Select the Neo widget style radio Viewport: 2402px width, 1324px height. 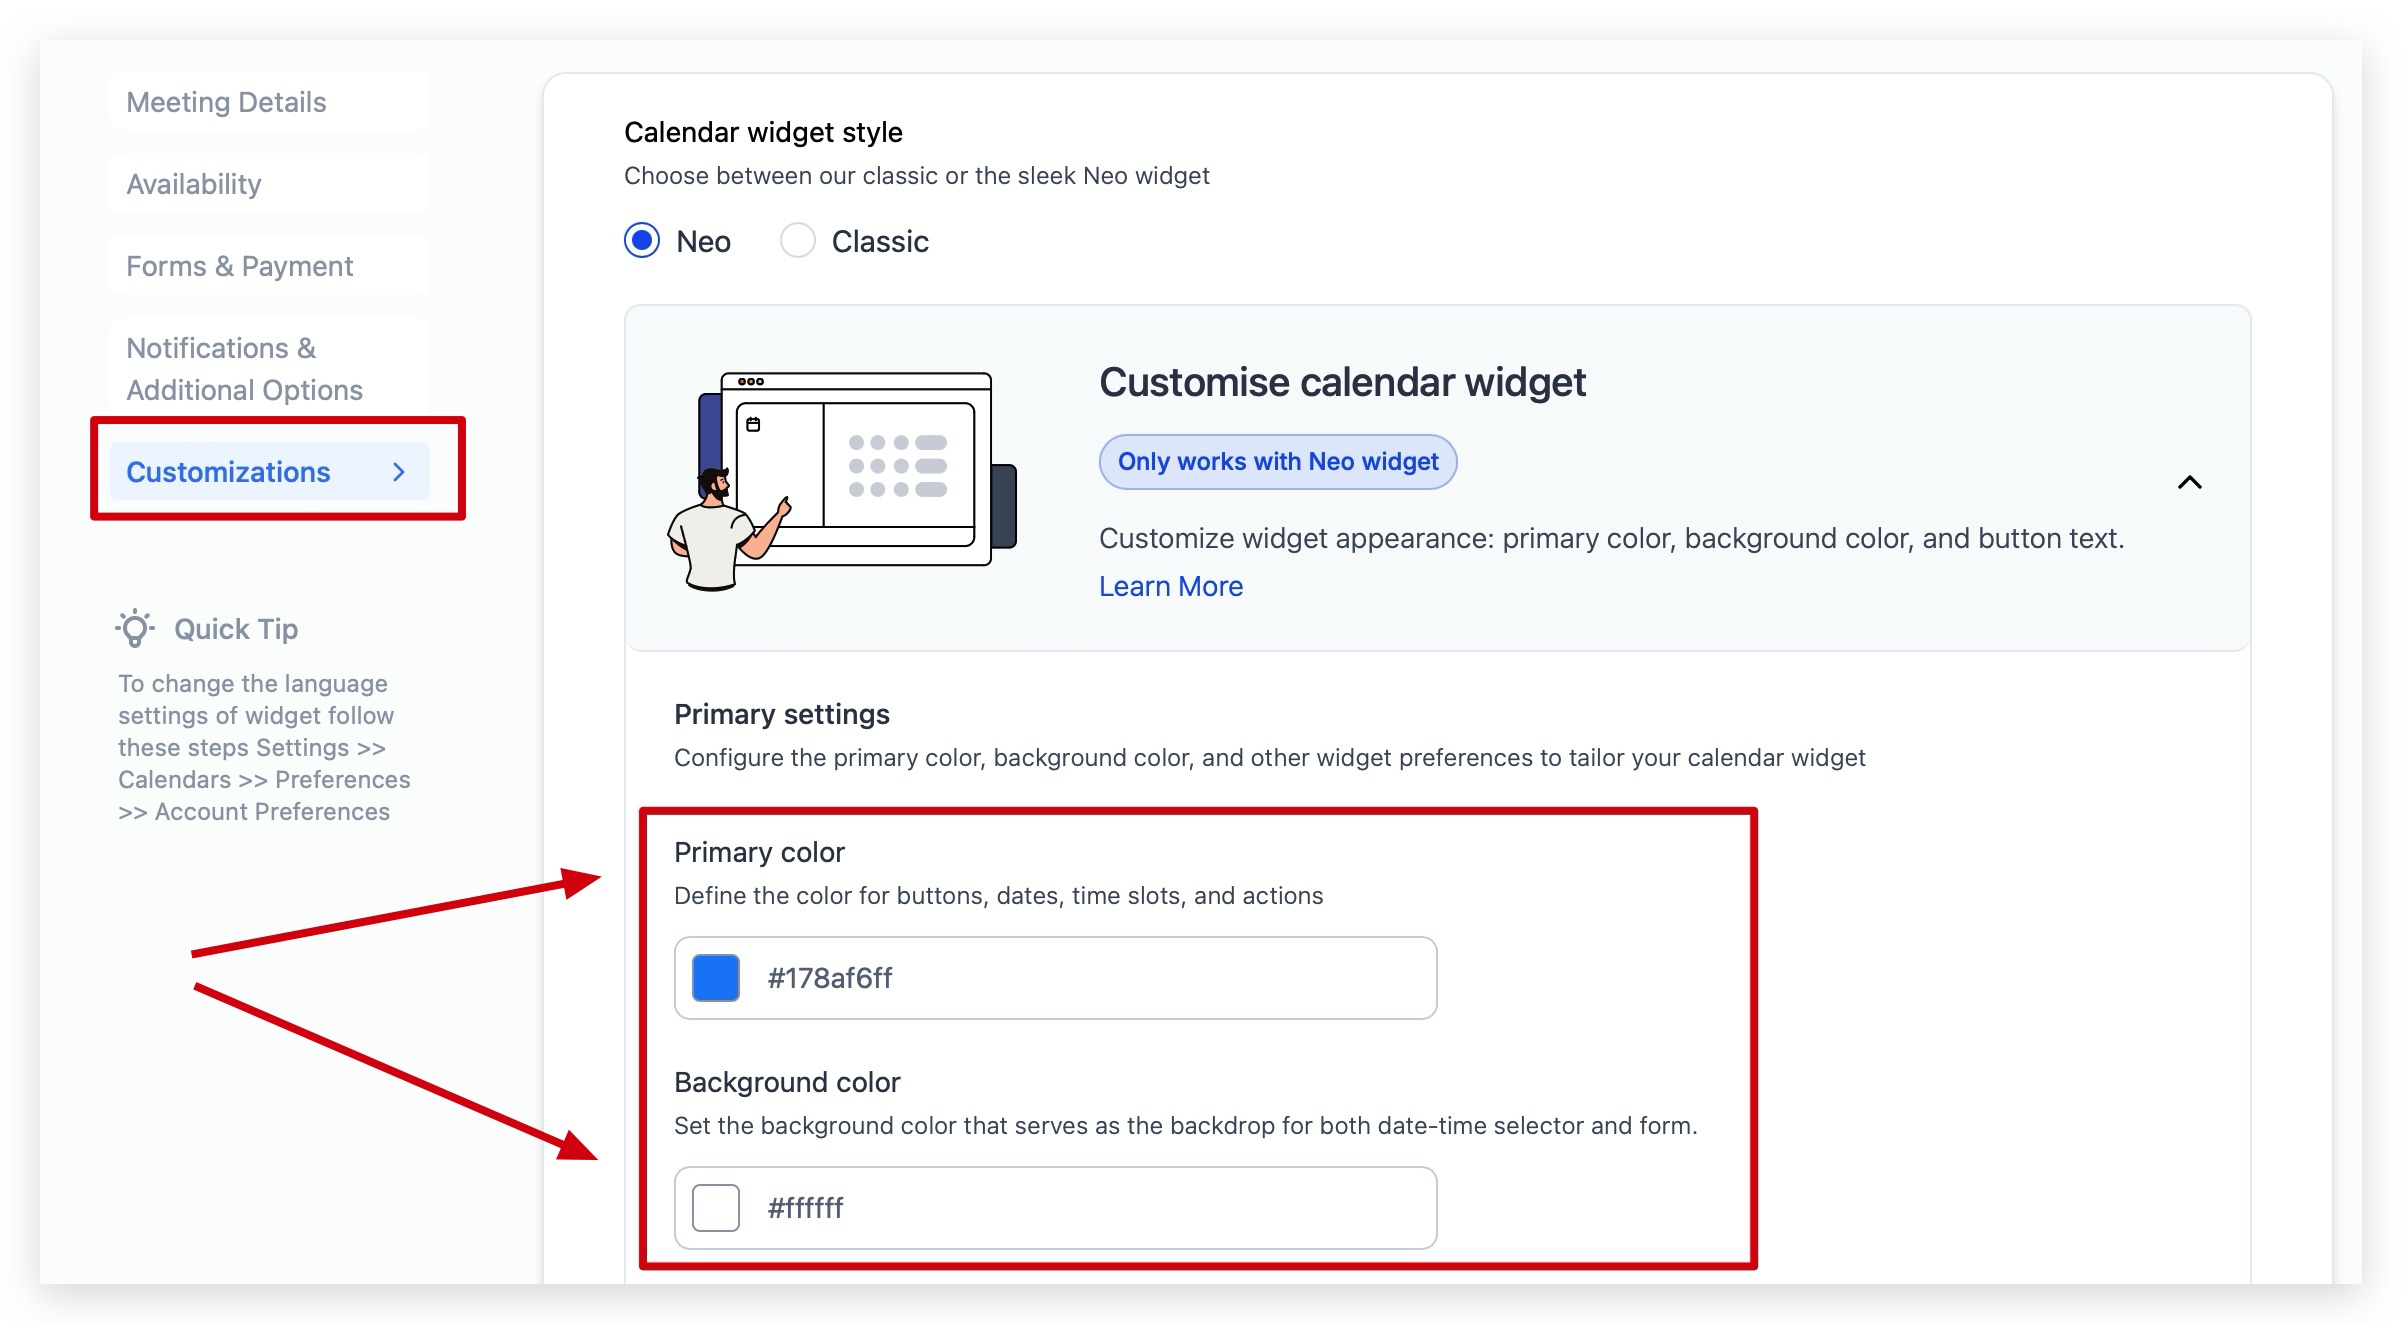point(642,241)
